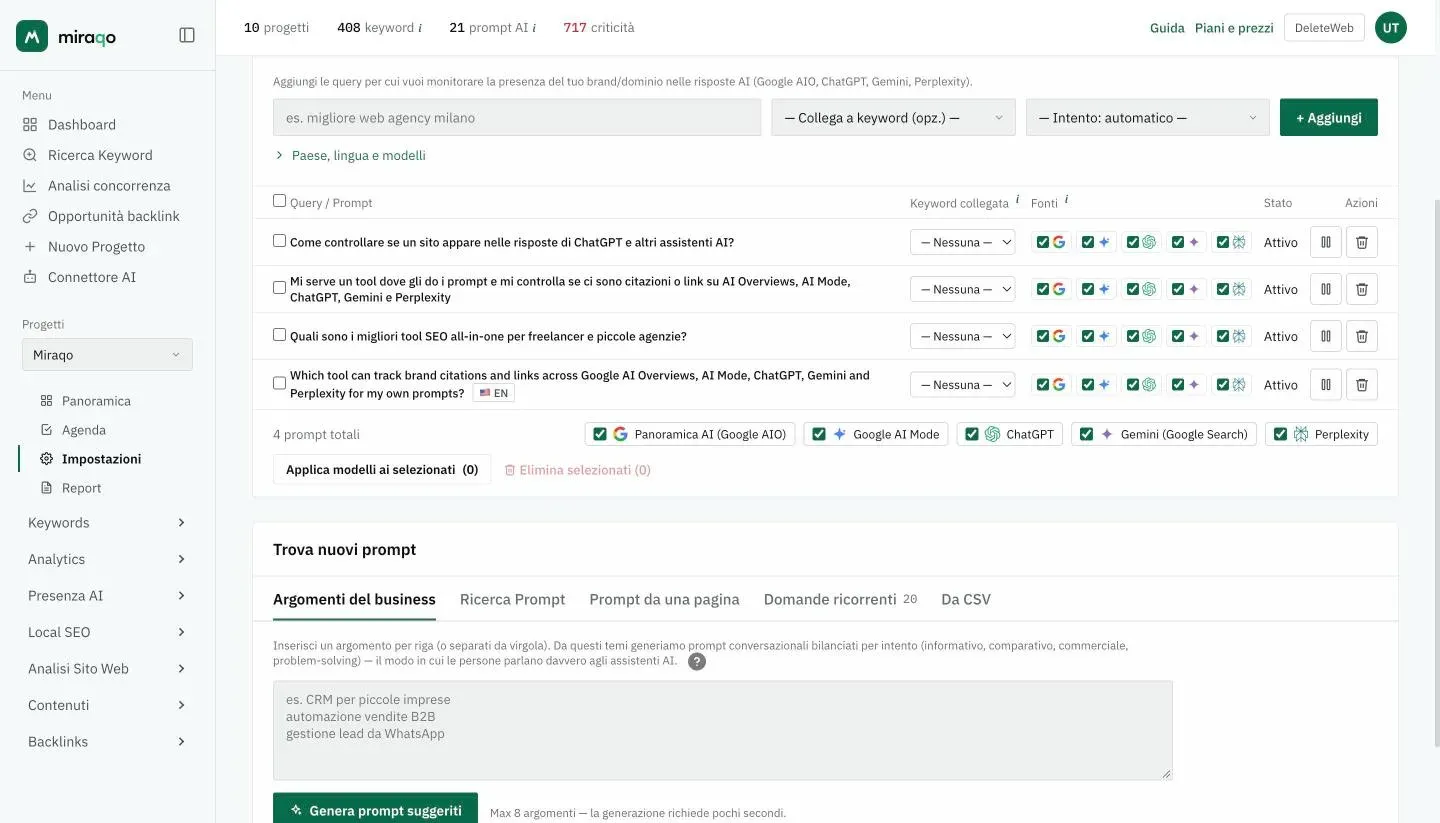Click the info icon next to Fonti
The width and height of the screenshot is (1440, 823).
pyautogui.click(x=1066, y=200)
